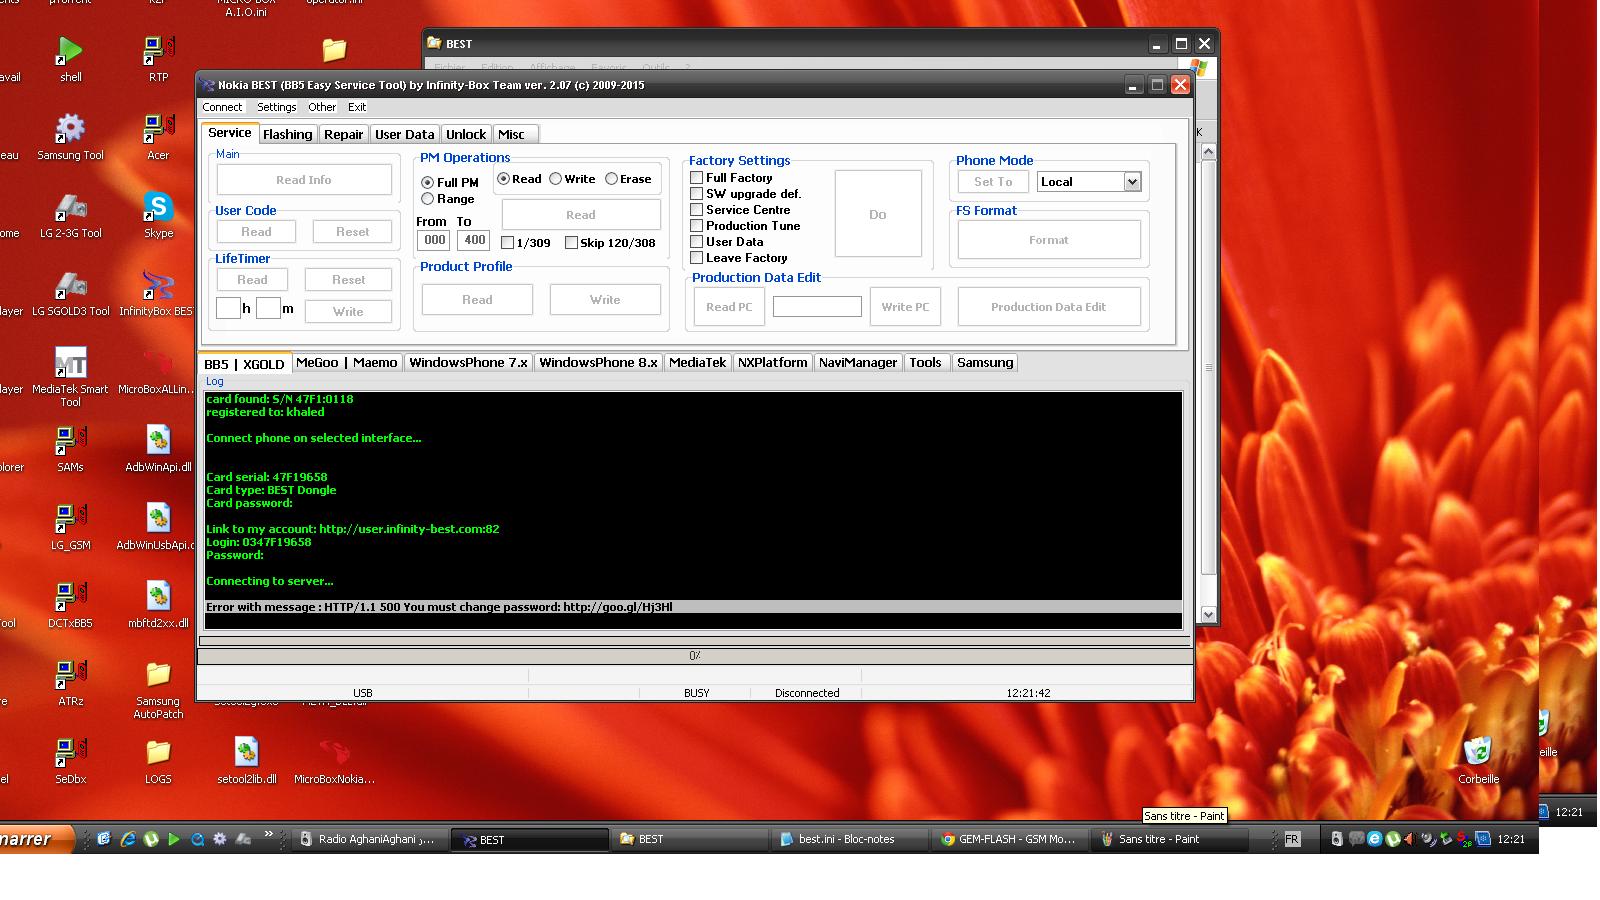Viewport: 1600px width, 900px height.
Task: Open the Corbeille recycle bin
Action: pyautogui.click(x=1478, y=760)
